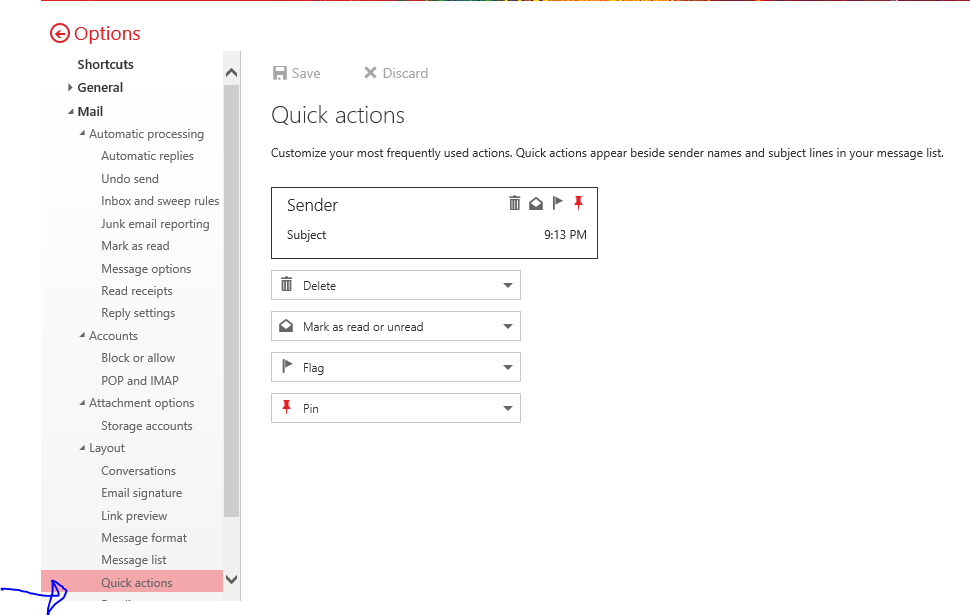The image size is (970, 615).
Task: Open the Mark as read or unread dropdown
Action: pos(508,327)
